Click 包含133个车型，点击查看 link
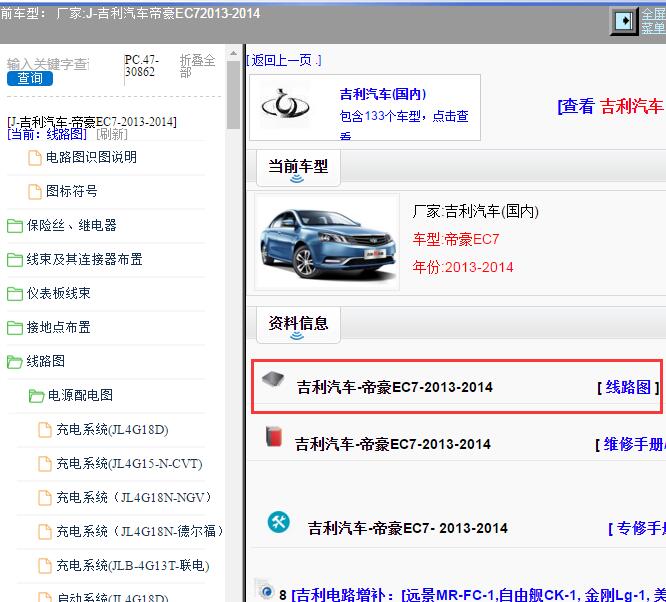The width and height of the screenshot is (666, 602). point(404,124)
